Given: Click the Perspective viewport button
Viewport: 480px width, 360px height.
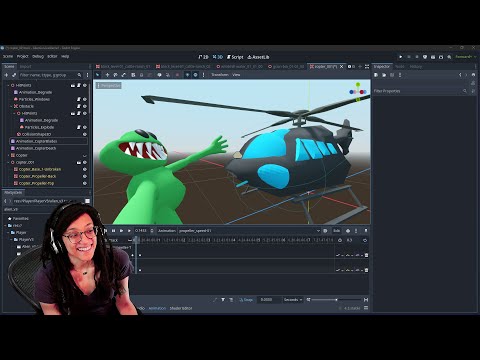Looking at the screenshot, I should coord(109,86).
